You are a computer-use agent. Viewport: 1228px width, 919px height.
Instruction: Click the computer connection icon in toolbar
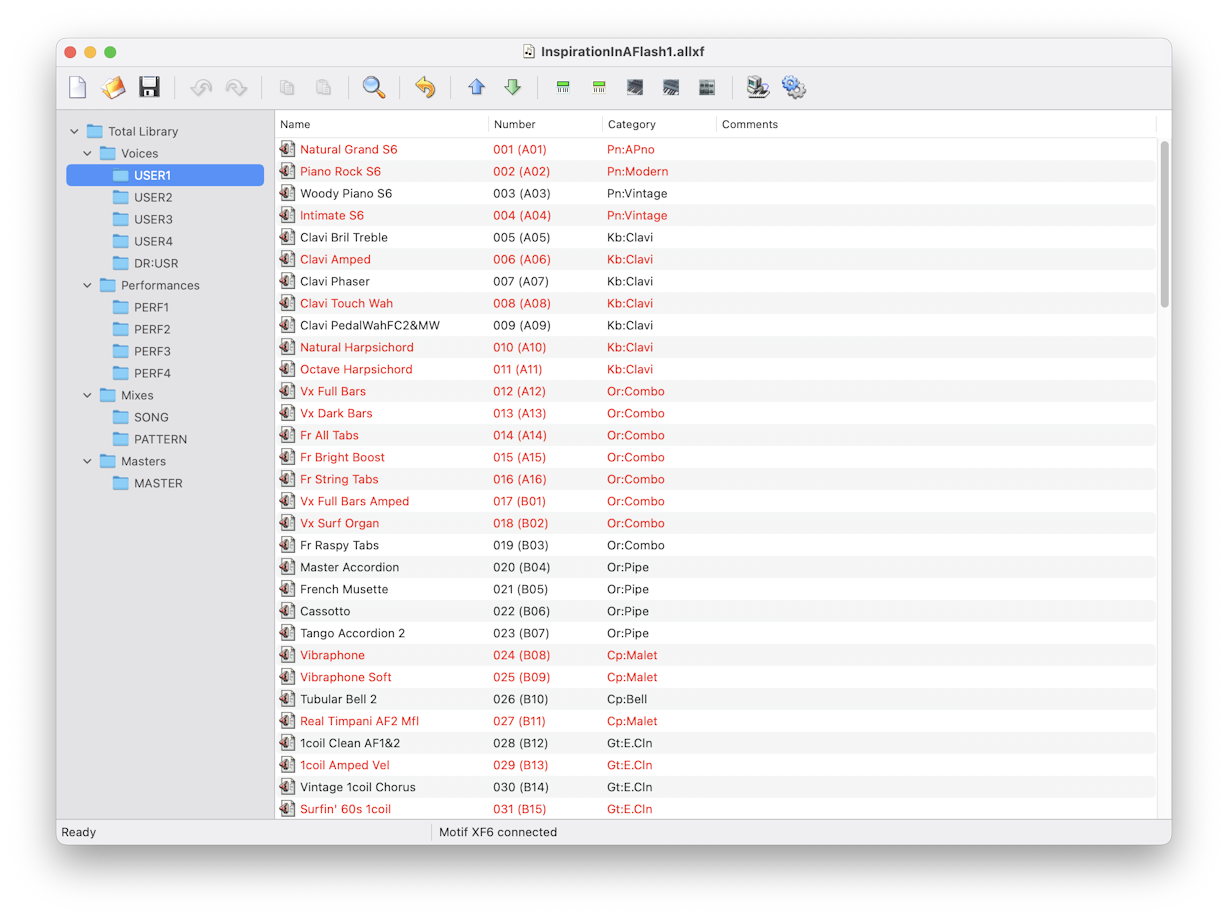point(758,88)
